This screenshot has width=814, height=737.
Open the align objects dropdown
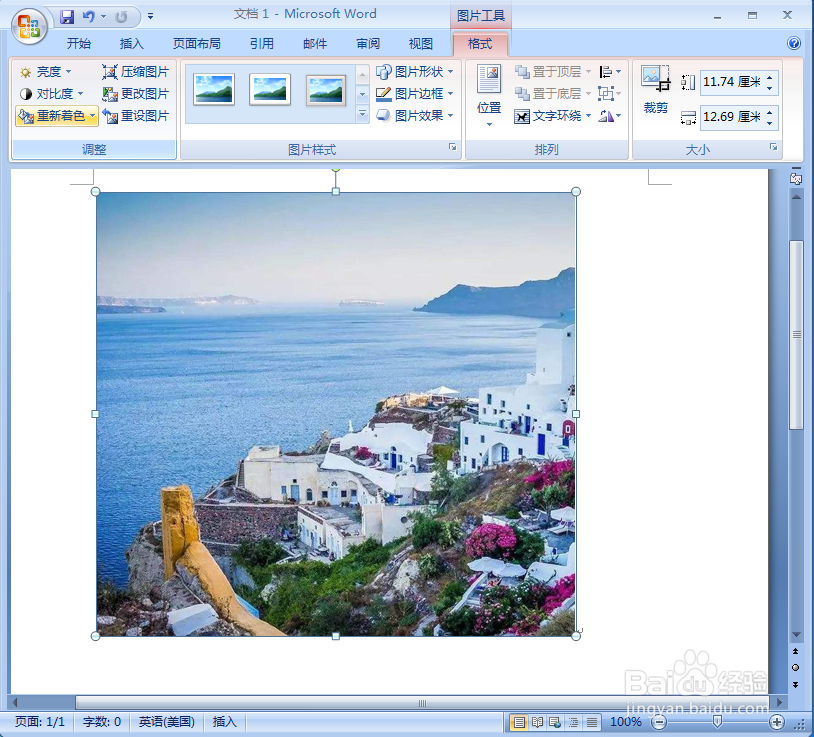[x=609, y=72]
